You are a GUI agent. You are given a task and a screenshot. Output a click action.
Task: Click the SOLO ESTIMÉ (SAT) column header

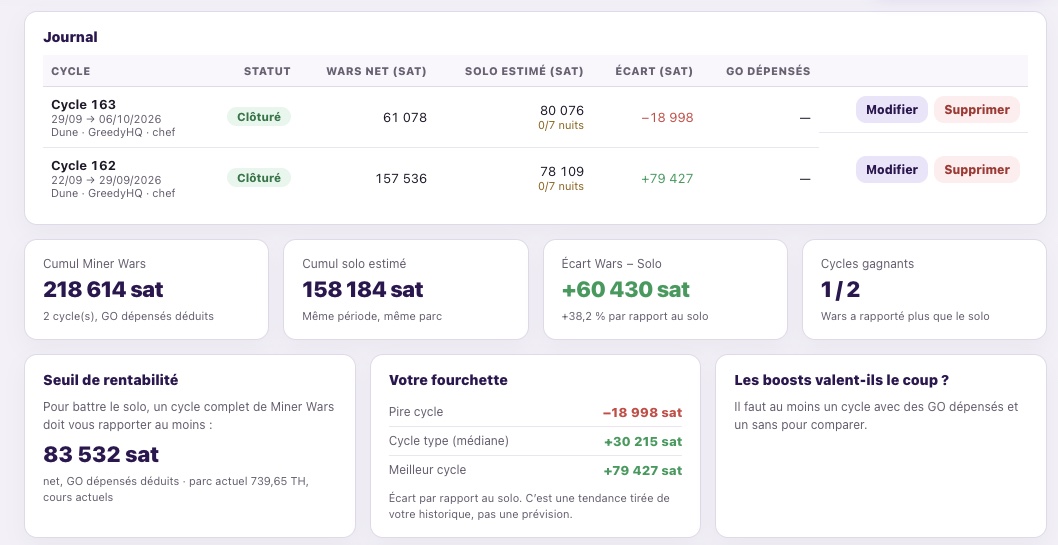pyautogui.click(x=524, y=71)
